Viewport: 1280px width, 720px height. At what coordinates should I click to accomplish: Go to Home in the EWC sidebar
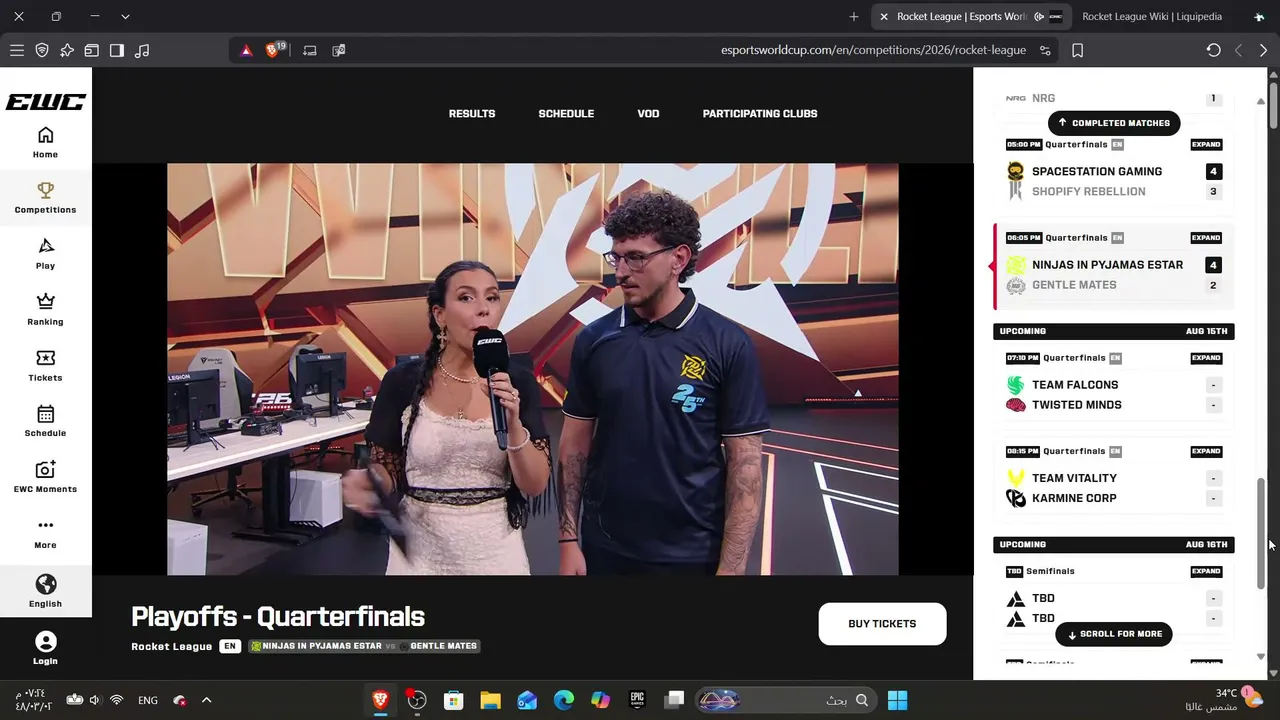coord(45,142)
